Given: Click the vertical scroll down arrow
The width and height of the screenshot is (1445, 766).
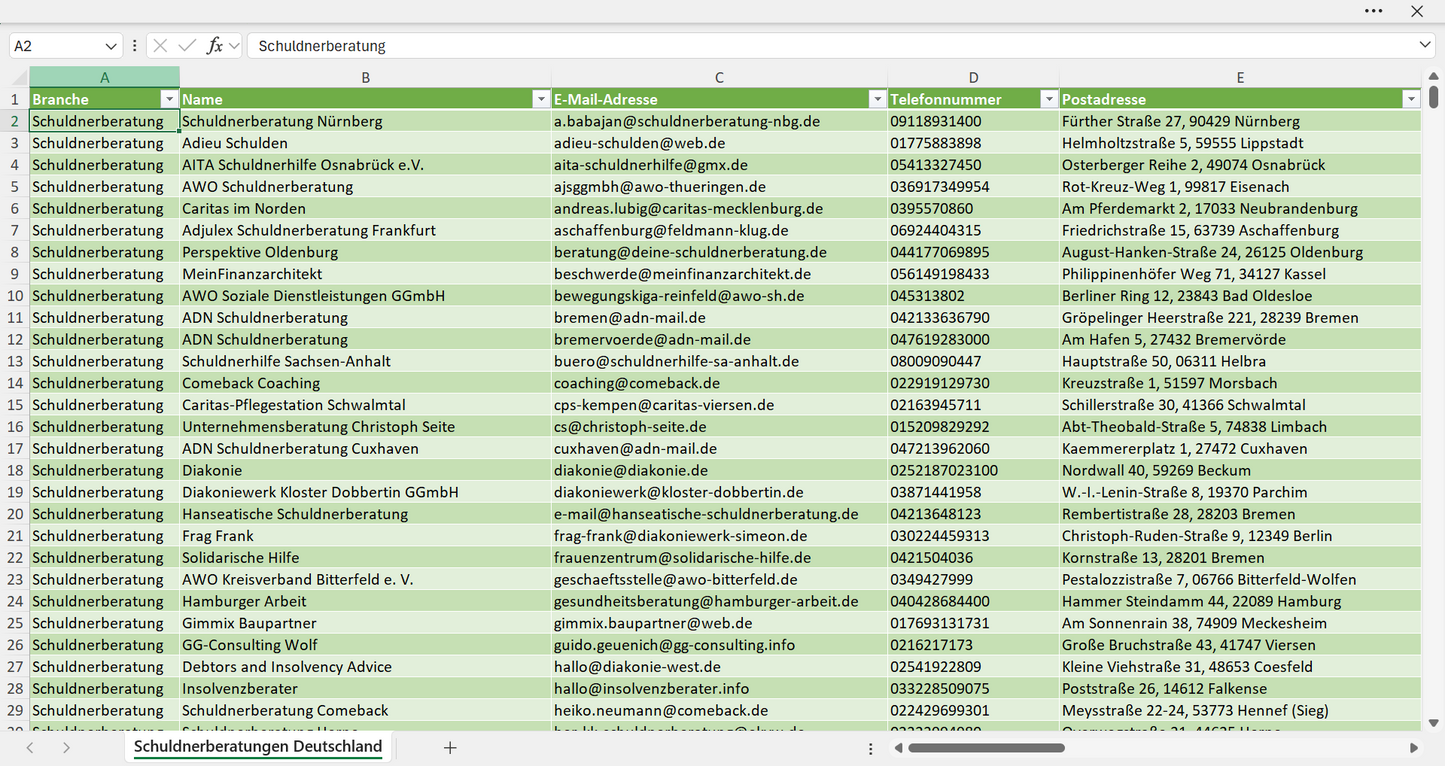Looking at the screenshot, I should pyautogui.click(x=1434, y=723).
